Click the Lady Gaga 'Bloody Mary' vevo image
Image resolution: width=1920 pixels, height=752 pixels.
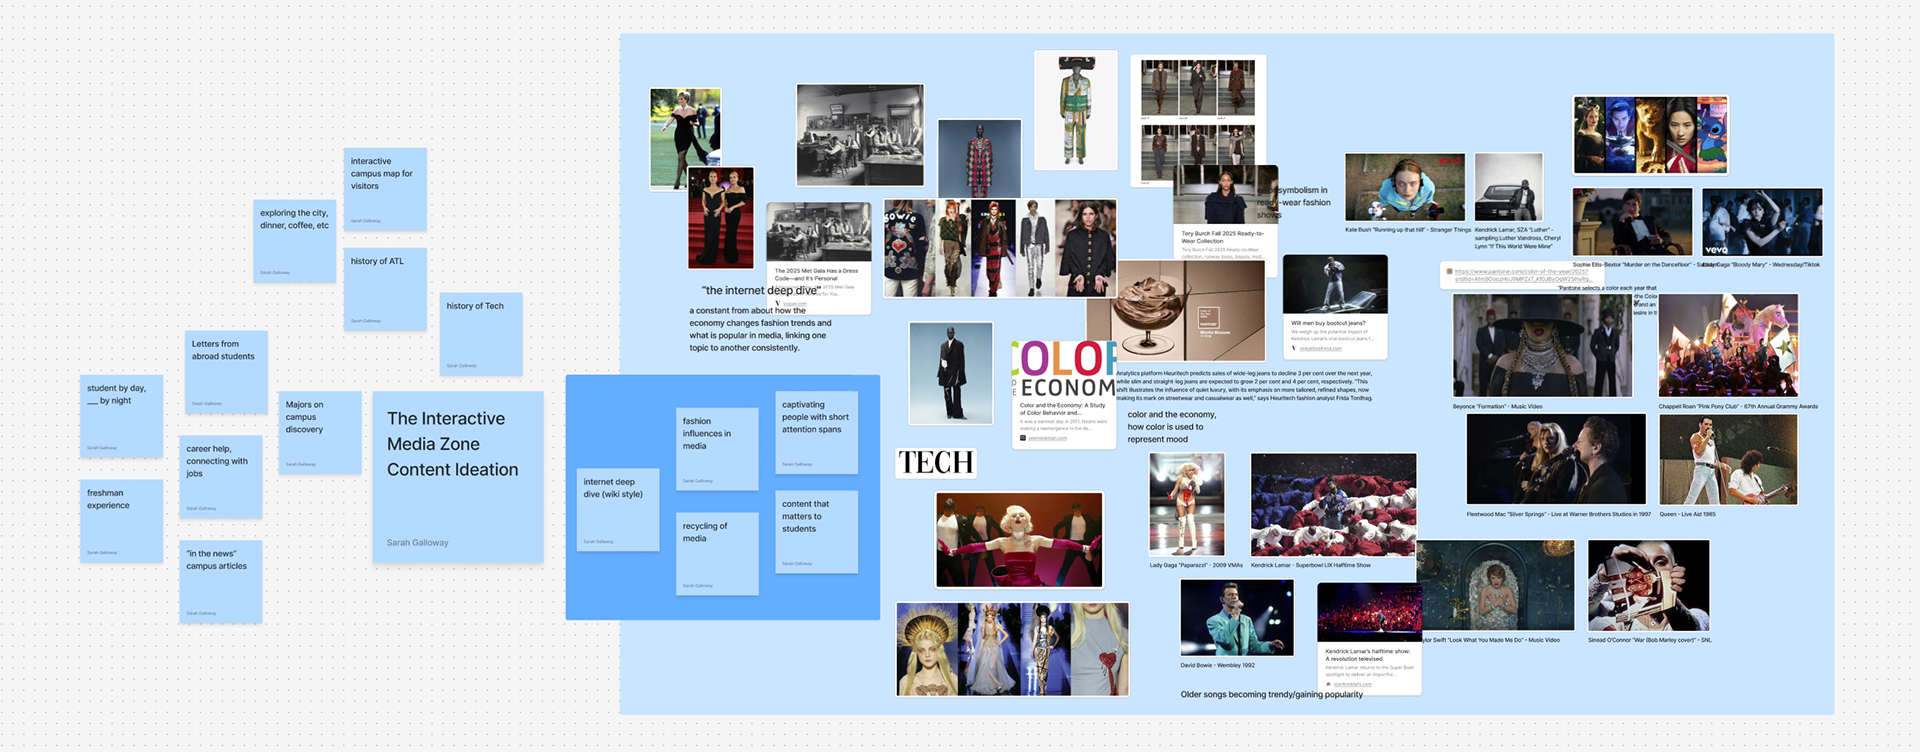[1763, 222]
